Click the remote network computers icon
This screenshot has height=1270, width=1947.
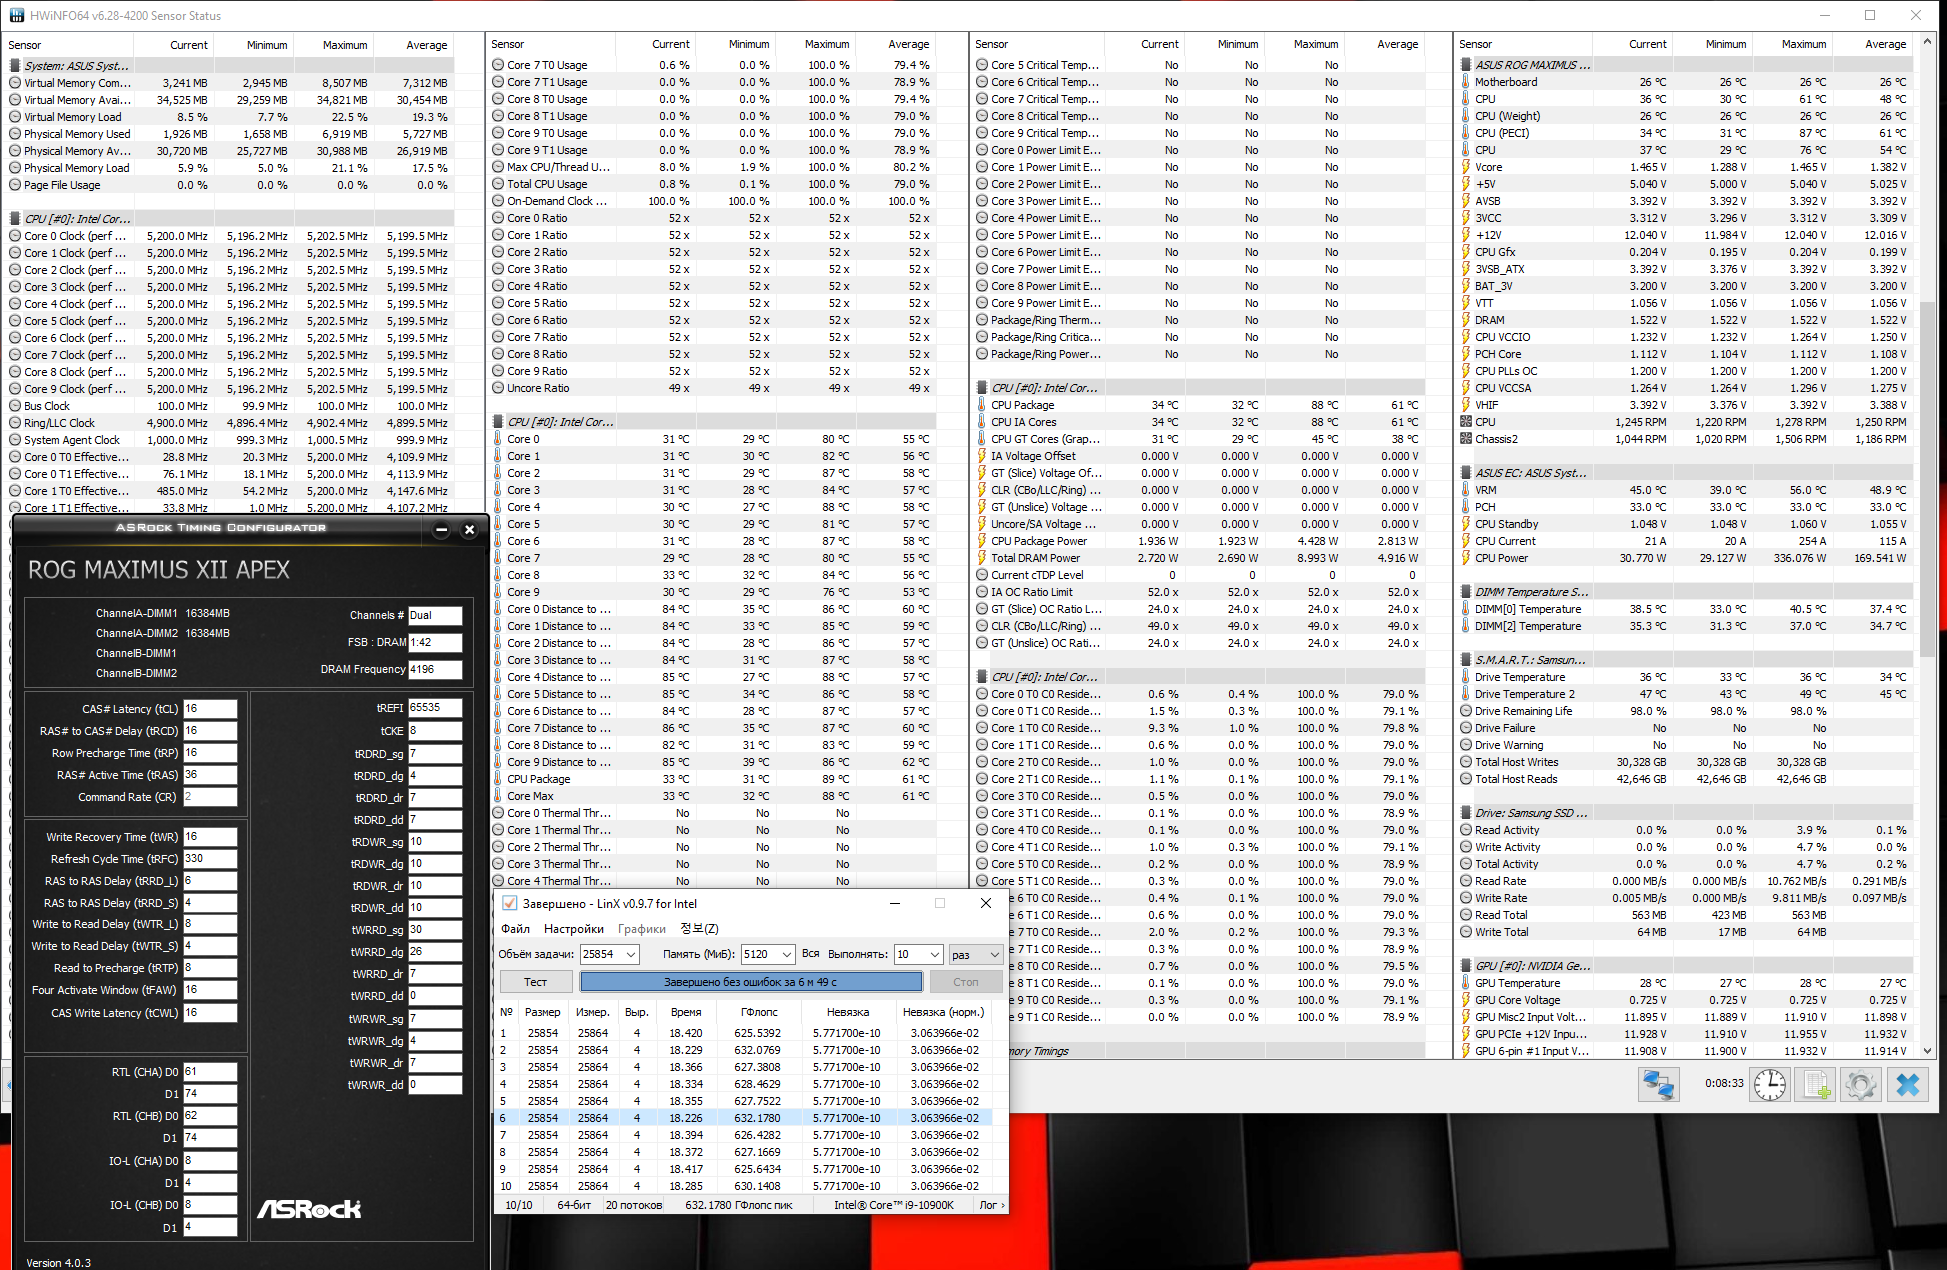click(1658, 1085)
